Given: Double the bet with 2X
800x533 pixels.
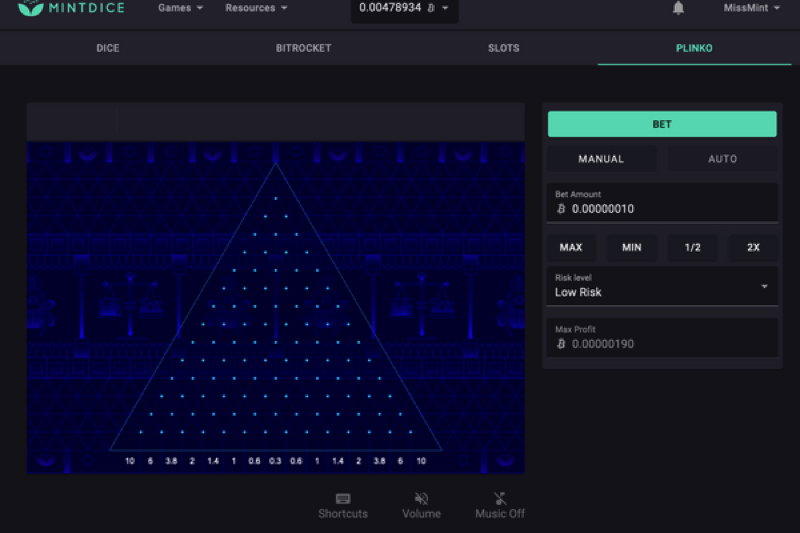Looking at the screenshot, I should [x=753, y=247].
